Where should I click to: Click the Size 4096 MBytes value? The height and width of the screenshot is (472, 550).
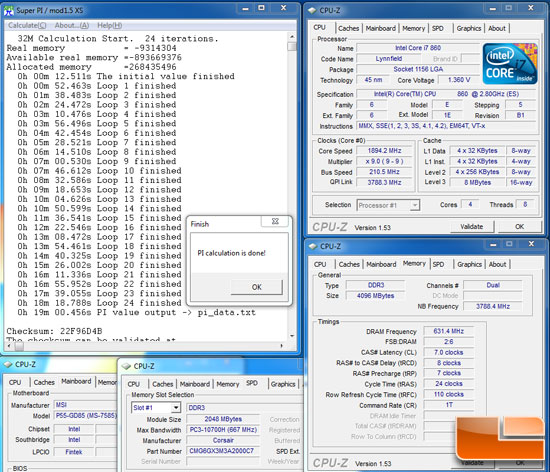pos(375,296)
